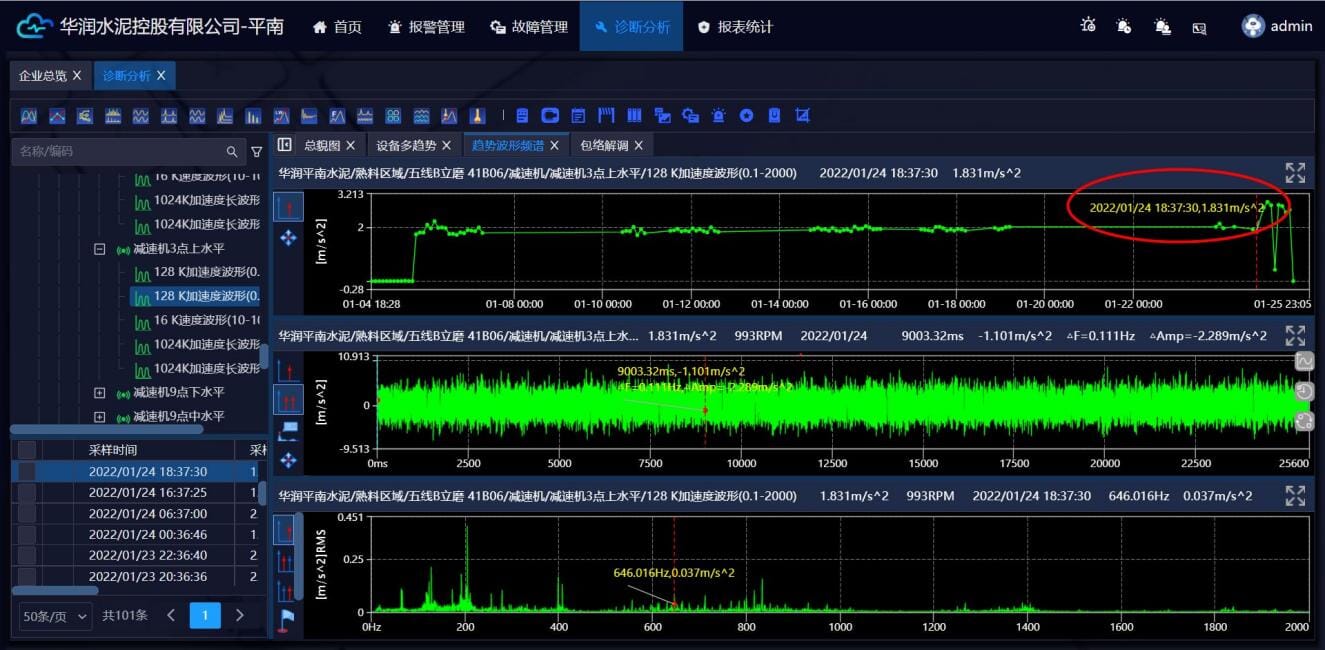Open the 50条/页 page size dropdown
The image size is (1325, 650).
[x=55, y=616]
